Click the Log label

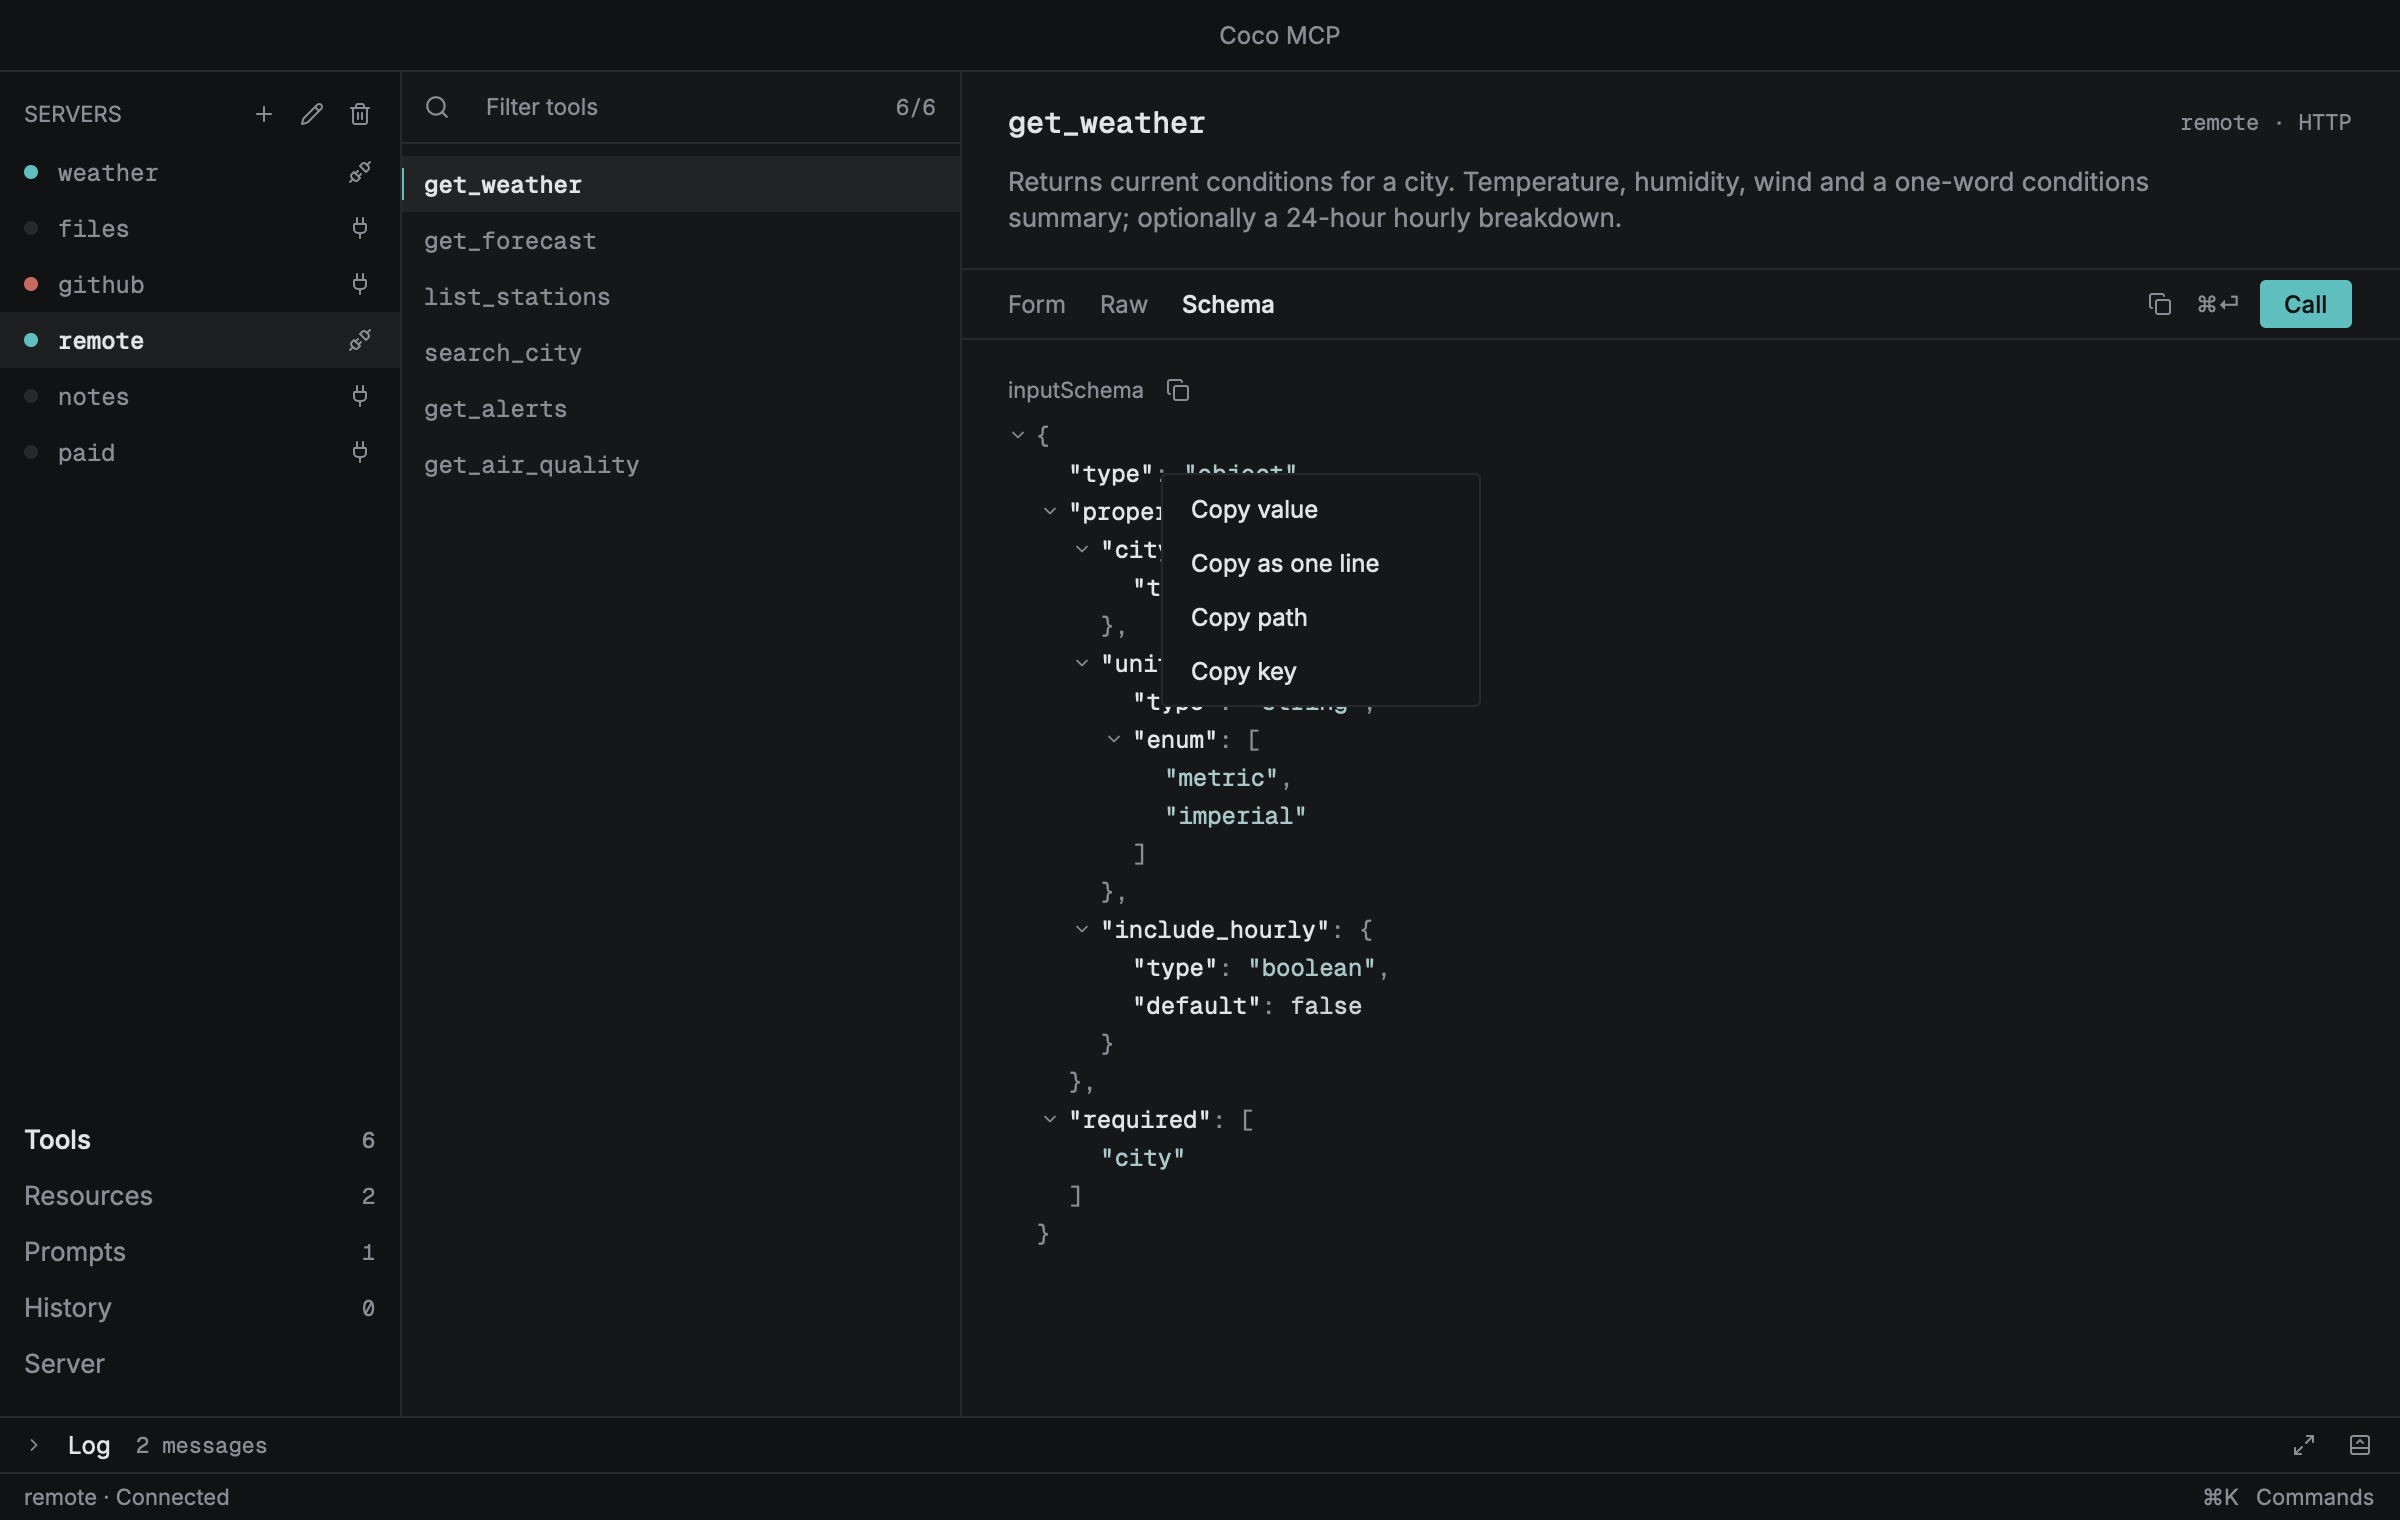pyautogui.click(x=89, y=1445)
